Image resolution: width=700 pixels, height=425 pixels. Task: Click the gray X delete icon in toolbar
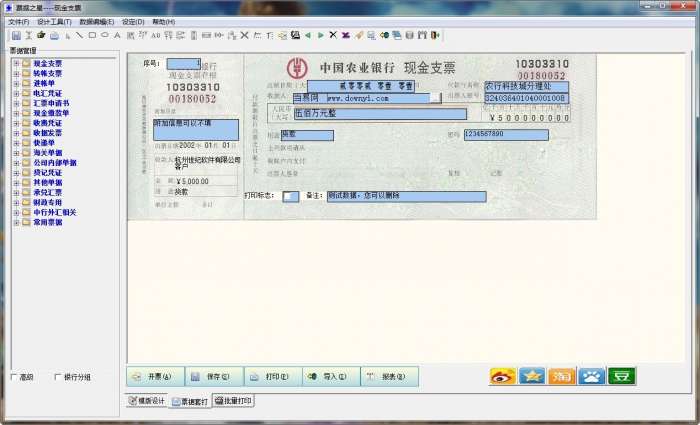click(244, 35)
